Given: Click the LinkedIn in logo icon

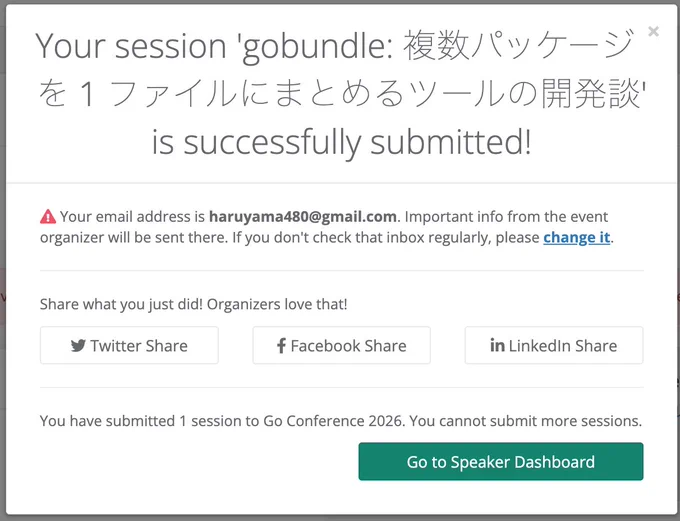Looking at the screenshot, I should click(x=497, y=345).
